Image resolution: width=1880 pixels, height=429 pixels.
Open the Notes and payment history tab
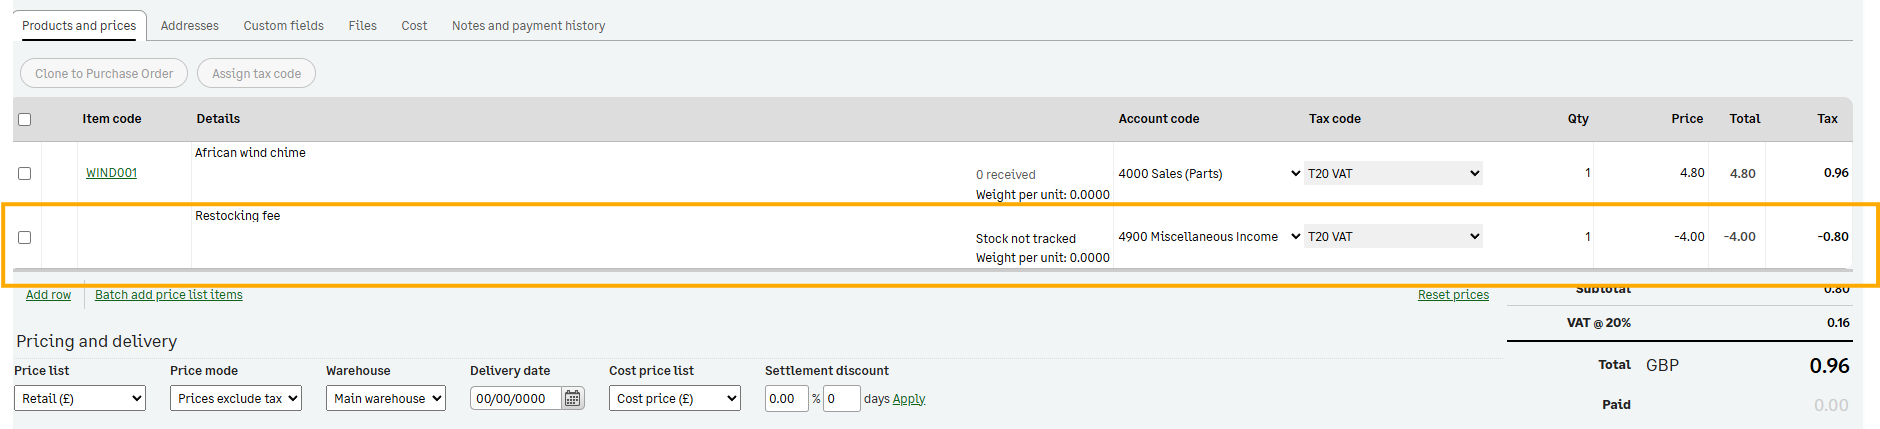(x=528, y=26)
